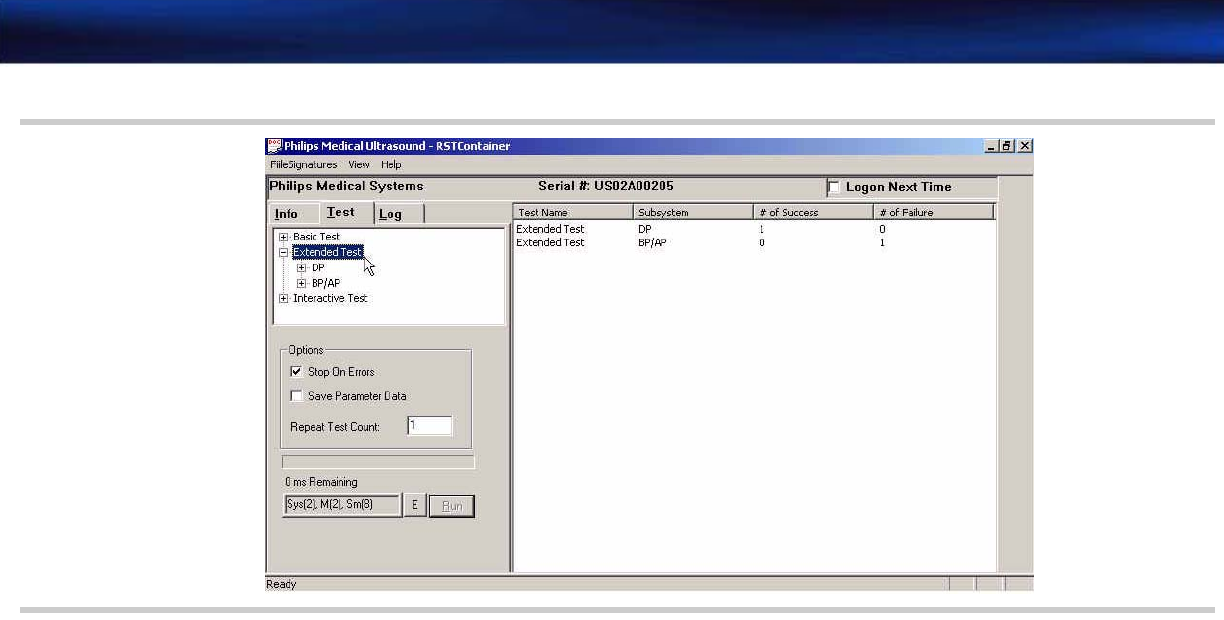Click the Ready status bar text

point(281,584)
